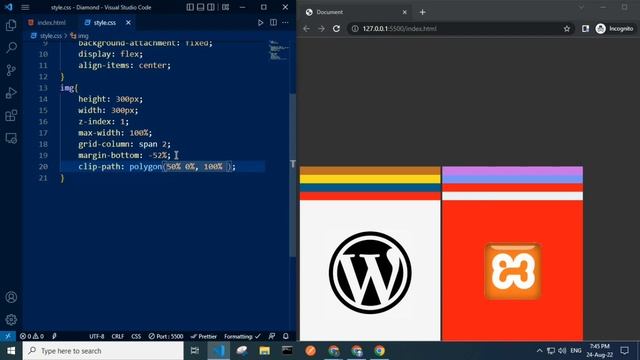View site information icon in address bar
Viewport: 640px width, 360px height.
pos(355,29)
